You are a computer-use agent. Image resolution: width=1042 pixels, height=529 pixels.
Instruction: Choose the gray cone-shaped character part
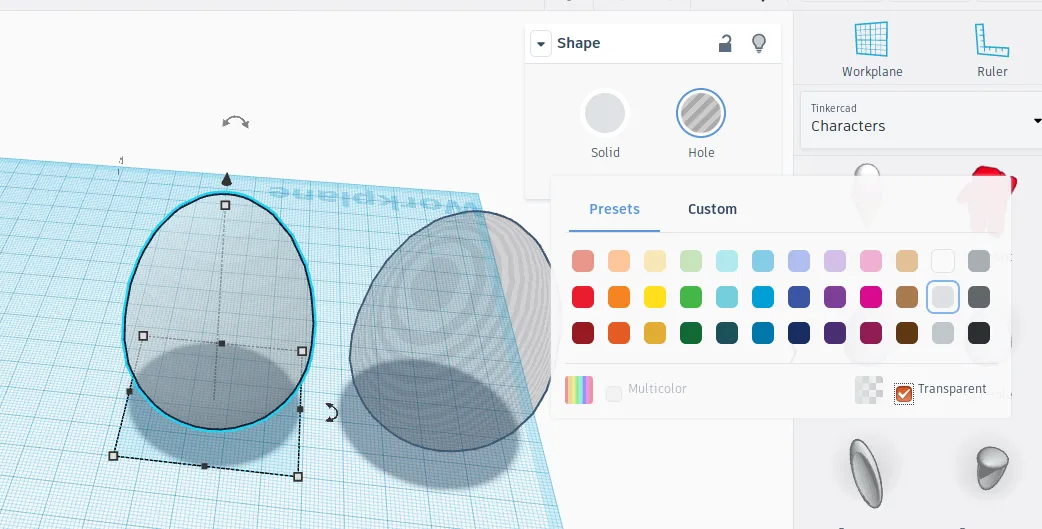coord(991,467)
